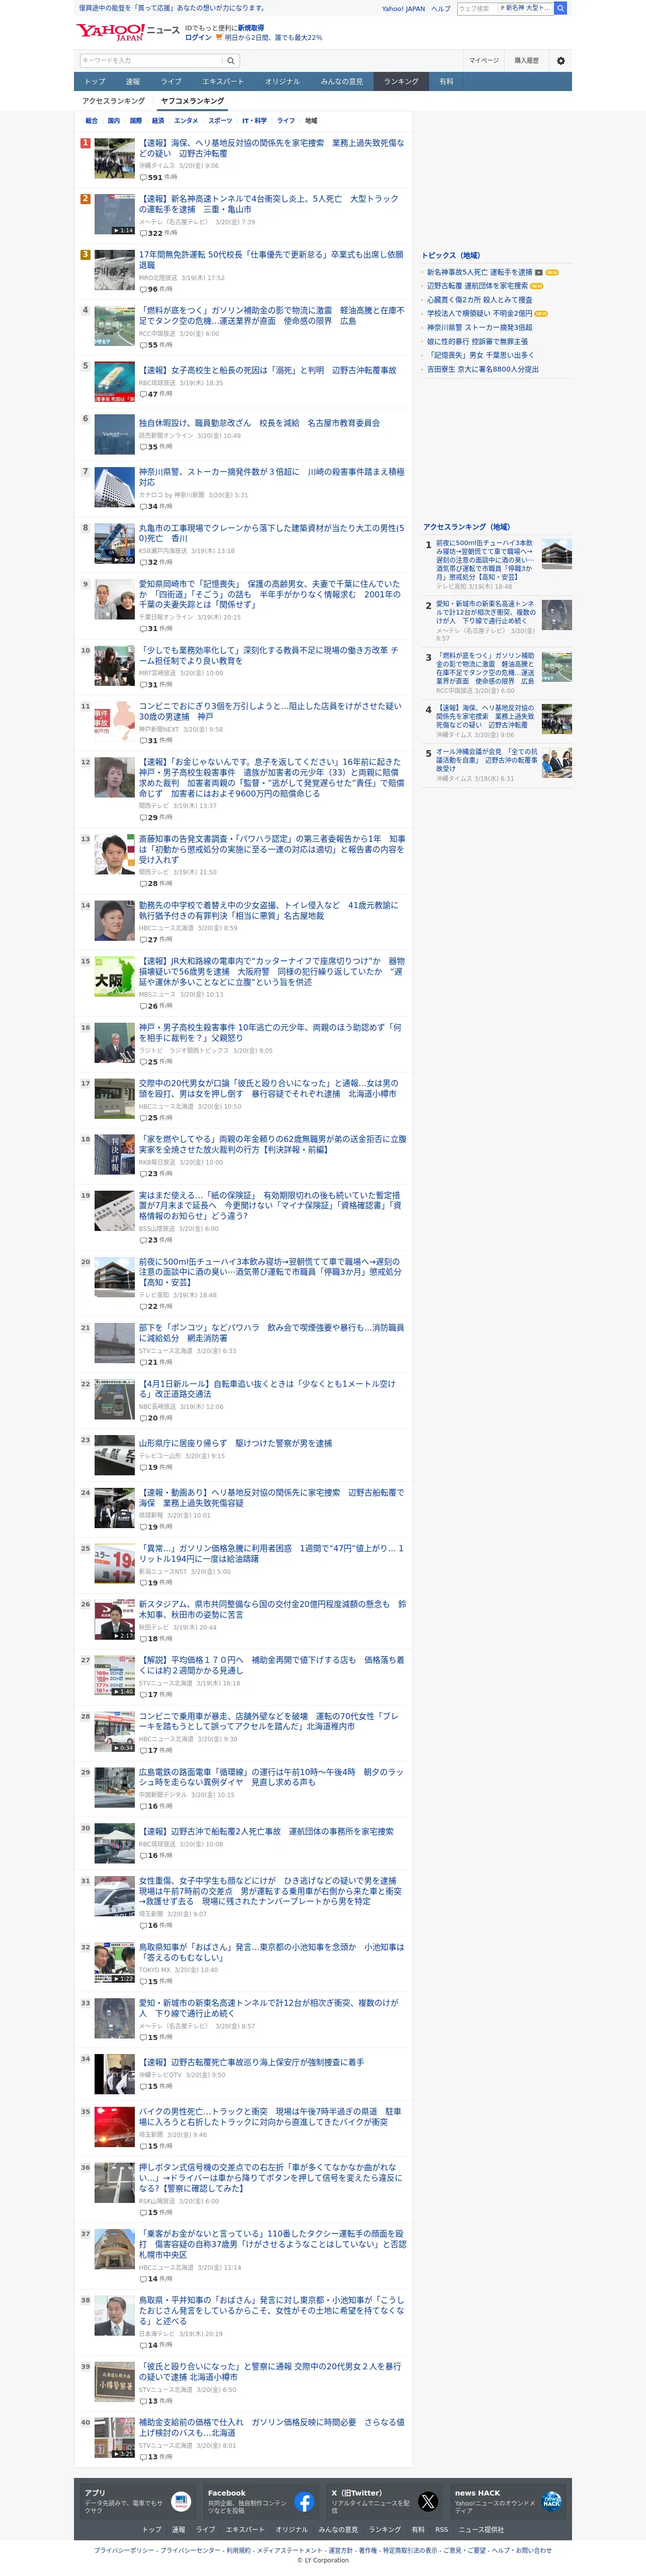The image size is (646, 2576).
Task: Click the number 1 ranking badge
Action: tap(85, 143)
